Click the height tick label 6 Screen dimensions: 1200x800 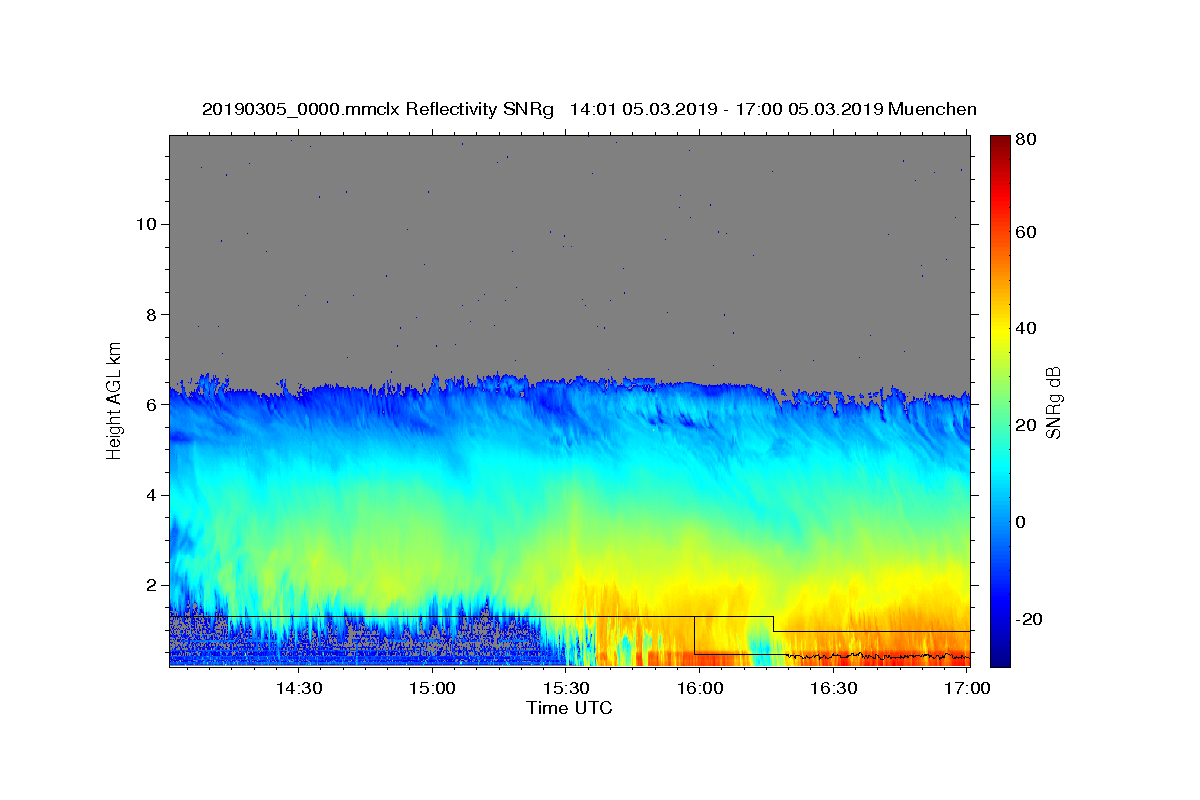click(x=149, y=404)
